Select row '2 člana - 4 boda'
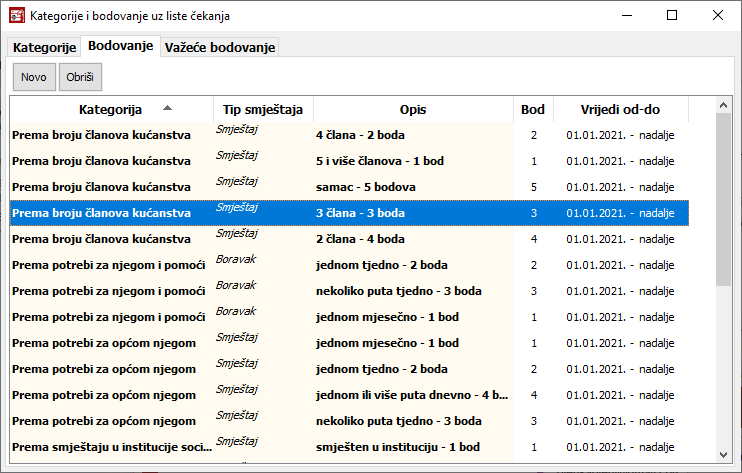 pos(360,239)
